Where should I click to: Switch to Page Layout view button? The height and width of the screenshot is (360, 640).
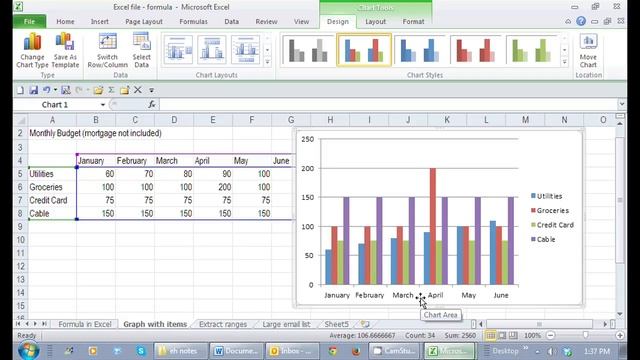[x=502, y=336]
